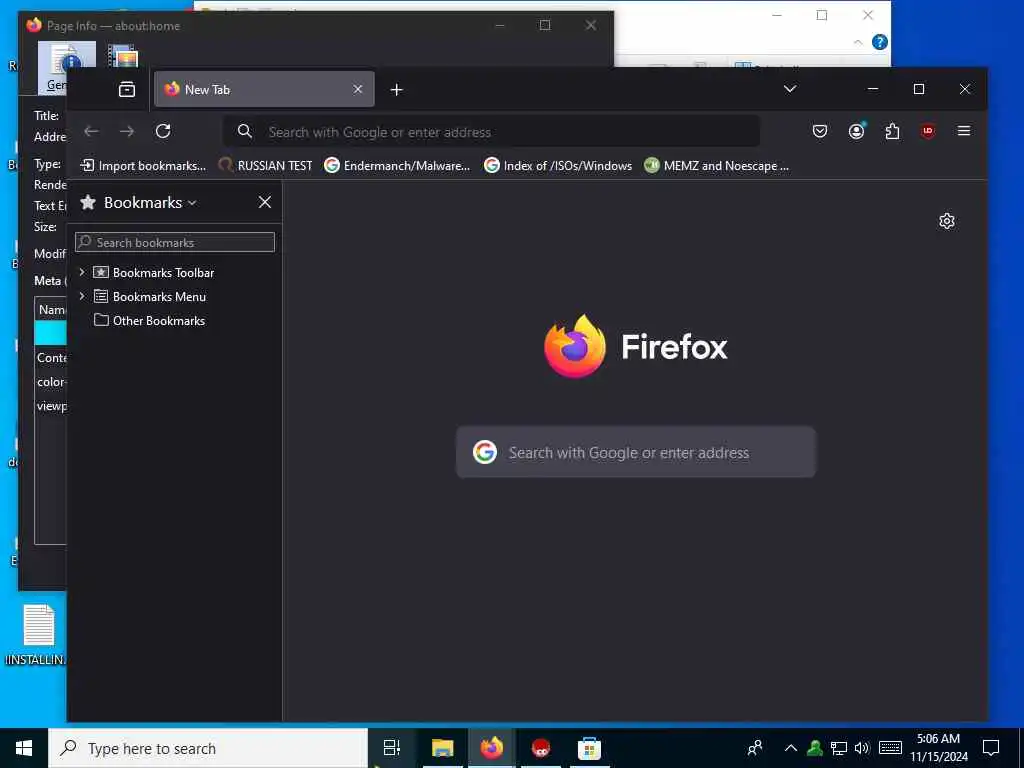Switch to Firefox on the taskbar
The height and width of the screenshot is (768, 1024).
pos(492,748)
